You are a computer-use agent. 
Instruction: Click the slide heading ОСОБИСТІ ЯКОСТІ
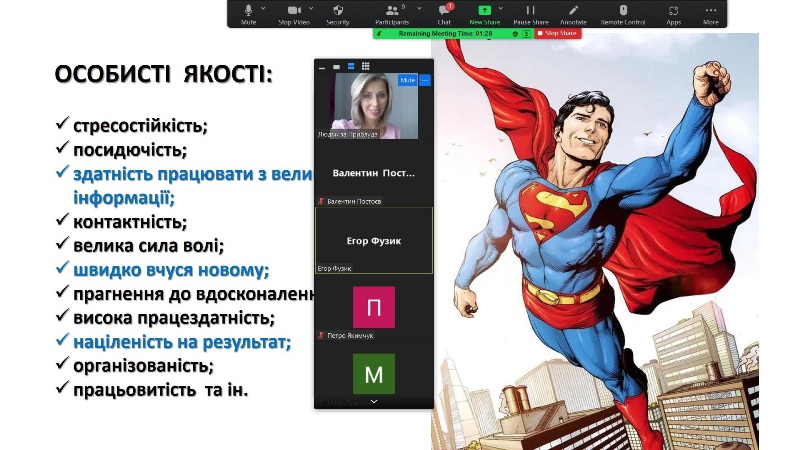tap(163, 74)
